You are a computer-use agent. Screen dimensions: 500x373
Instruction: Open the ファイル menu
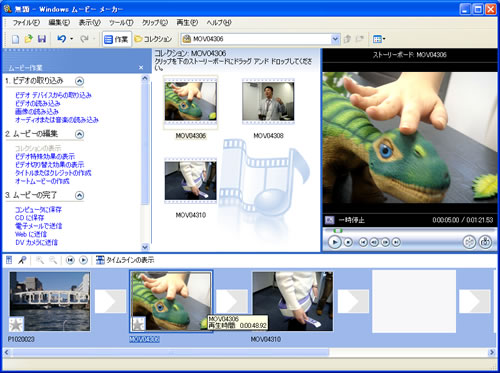[x=26, y=23]
